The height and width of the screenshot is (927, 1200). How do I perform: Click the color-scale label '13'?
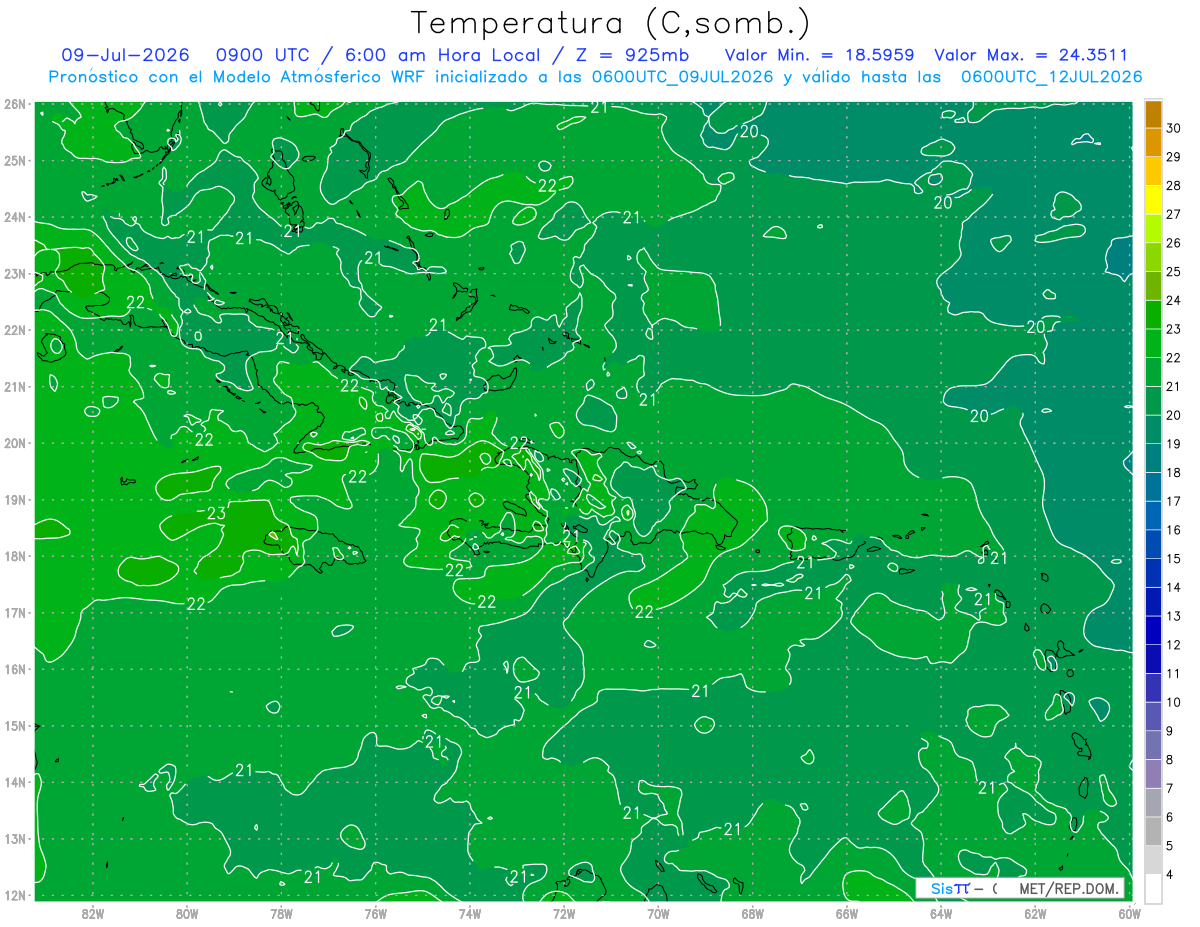pyautogui.click(x=1174, y=616)
